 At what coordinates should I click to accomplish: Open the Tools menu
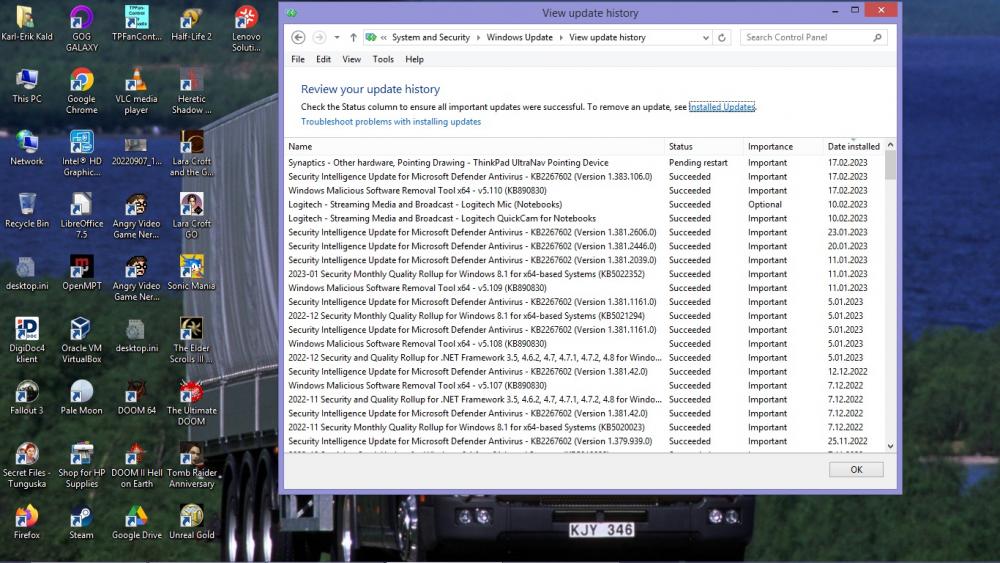click(383, 60)
